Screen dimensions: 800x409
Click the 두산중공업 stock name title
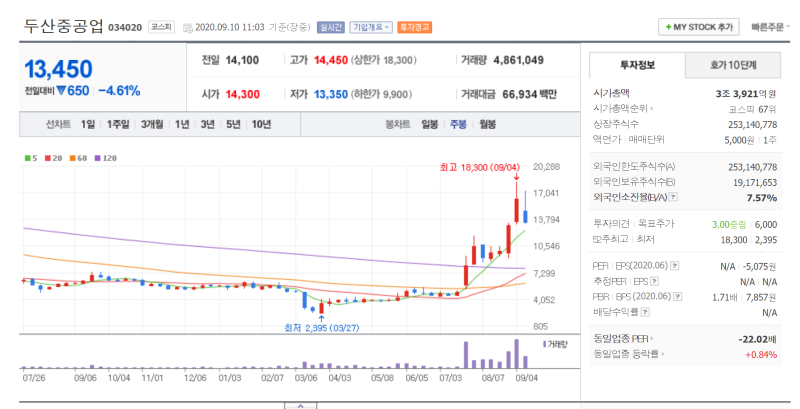pos(64,27)
